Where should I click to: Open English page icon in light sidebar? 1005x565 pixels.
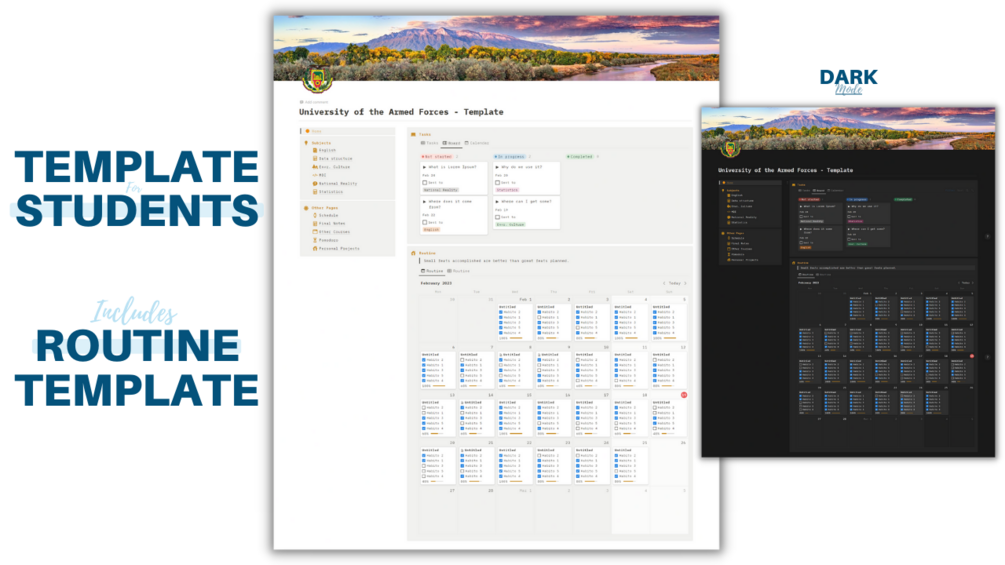[x=315, y=151]
